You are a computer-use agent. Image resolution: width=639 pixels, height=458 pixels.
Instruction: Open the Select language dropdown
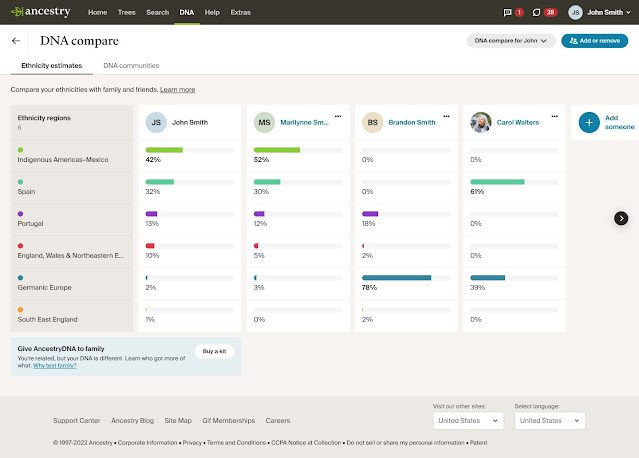pos(550,421)
